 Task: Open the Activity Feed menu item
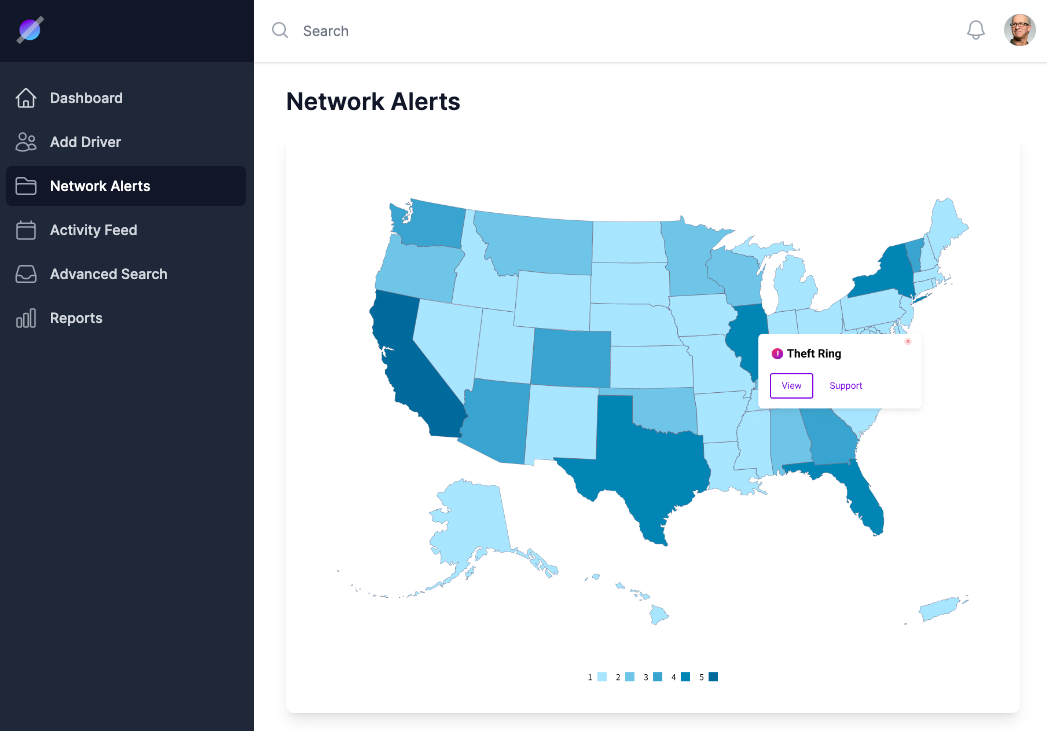93,230
